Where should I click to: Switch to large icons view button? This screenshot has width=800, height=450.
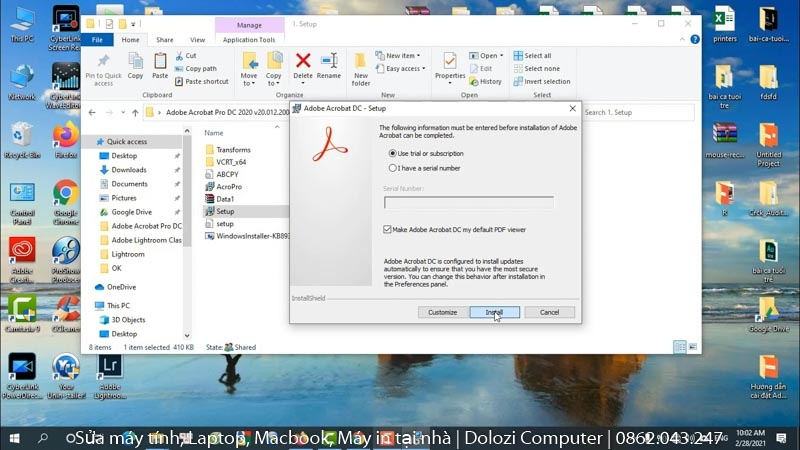pyautogui.click(x=692, y=347)
